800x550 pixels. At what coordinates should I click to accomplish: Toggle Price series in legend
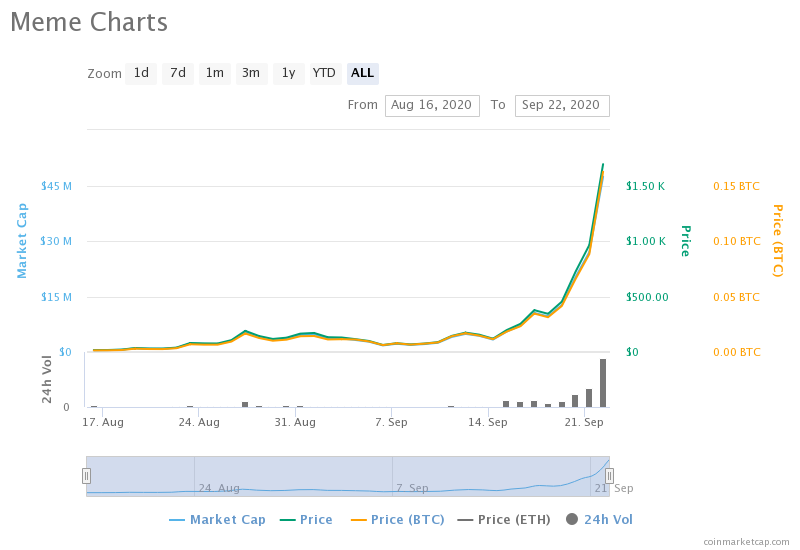pos(307,520)
